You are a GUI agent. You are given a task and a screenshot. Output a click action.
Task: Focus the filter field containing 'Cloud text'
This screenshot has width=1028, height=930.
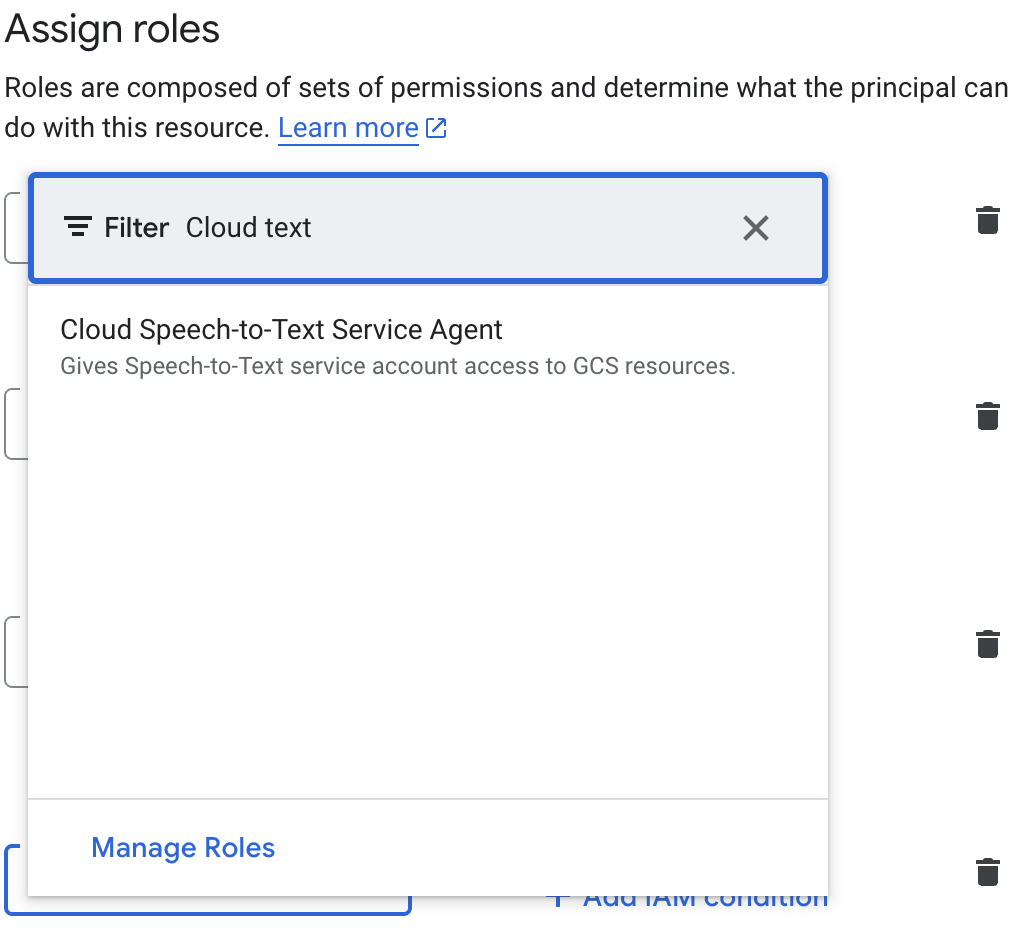(450, 228)
